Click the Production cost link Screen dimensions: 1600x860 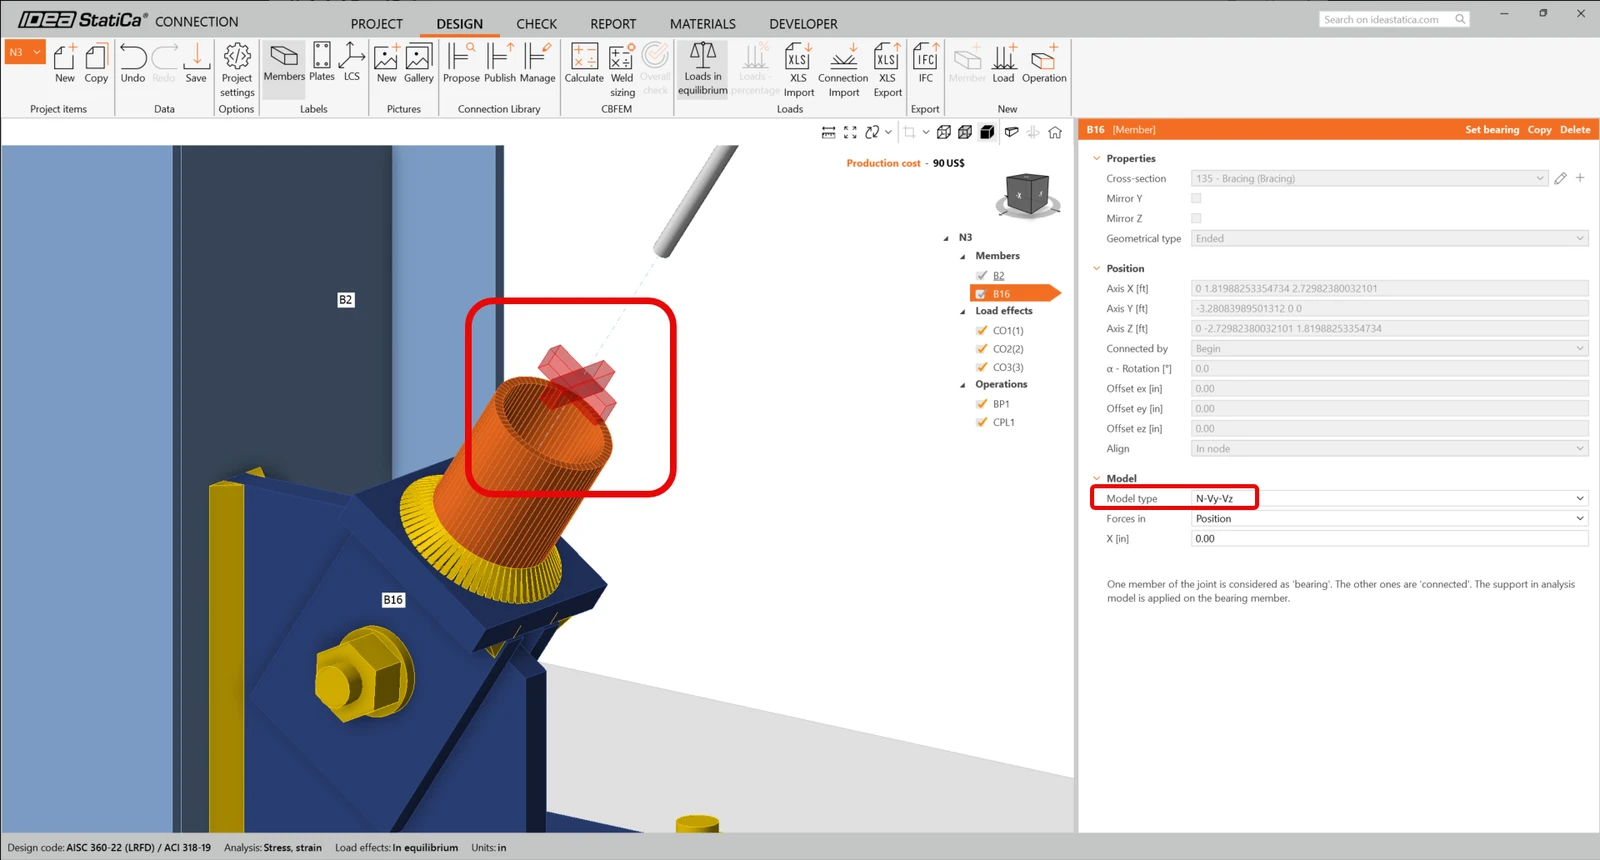[883, 163]
